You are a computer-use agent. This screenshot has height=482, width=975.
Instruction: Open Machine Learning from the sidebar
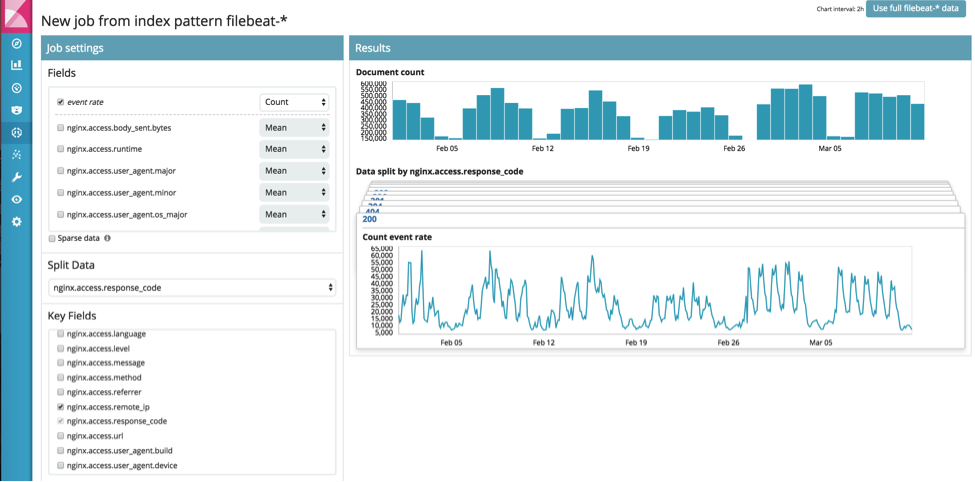(x=17, y=132)
